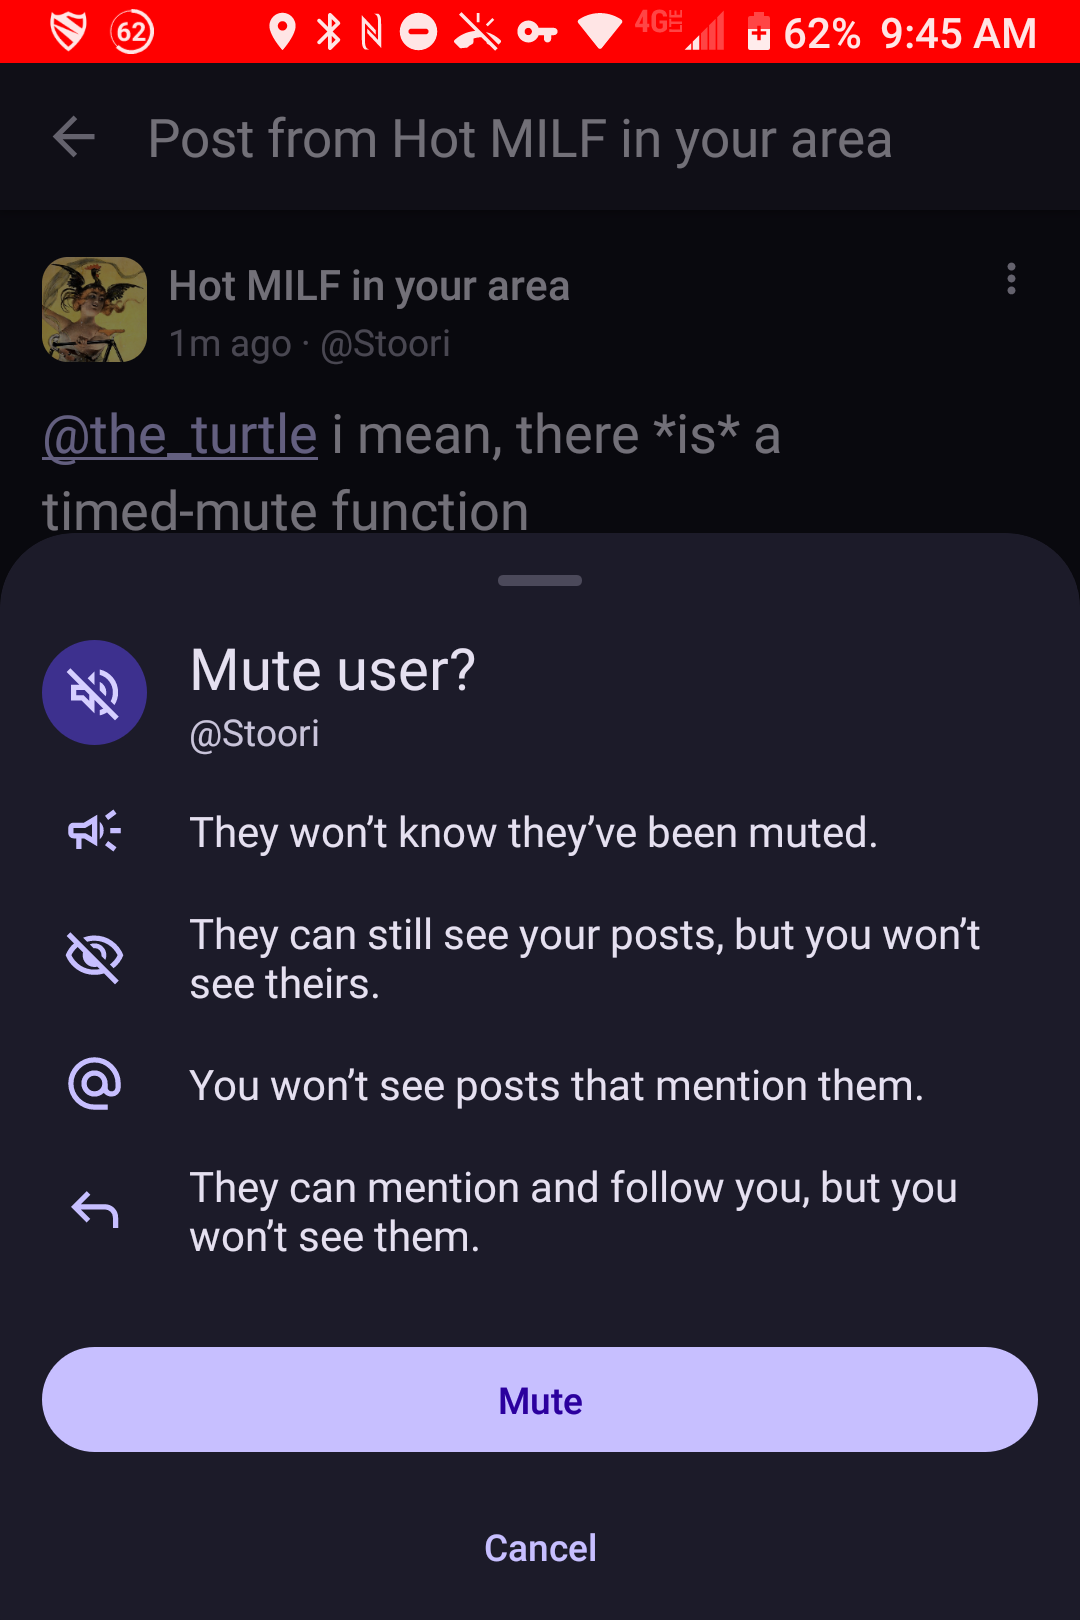The image size is (1080, 1620).
Task: Tap the bottom sheet drag handle
Action: click(x=540, y=580)
